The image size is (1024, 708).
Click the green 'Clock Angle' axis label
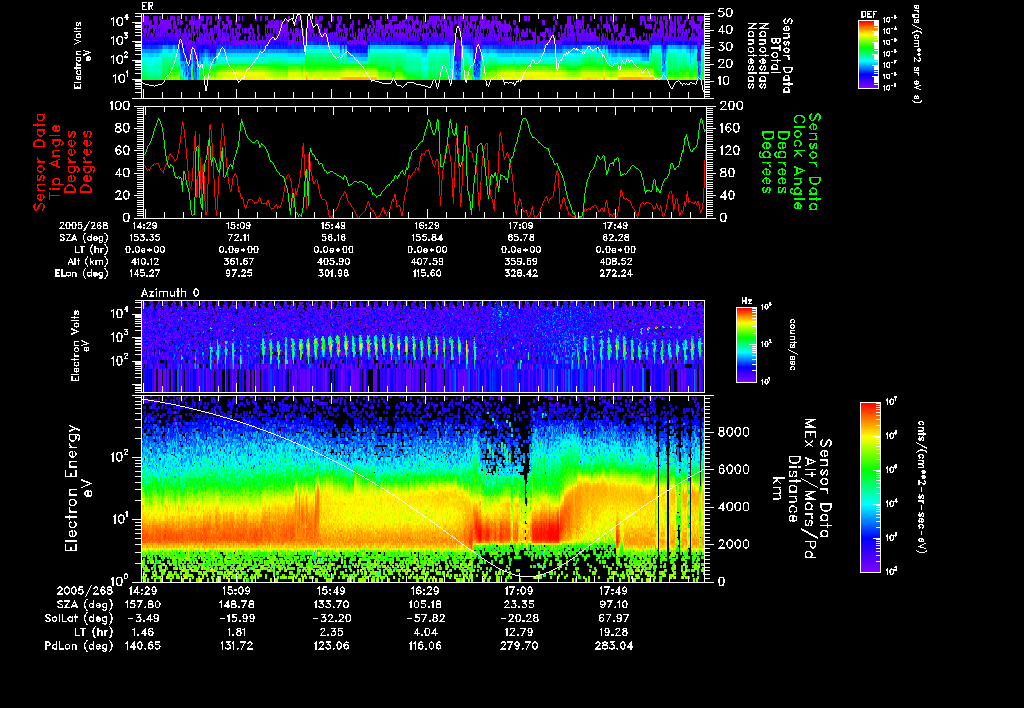click(x=798, y=161)
